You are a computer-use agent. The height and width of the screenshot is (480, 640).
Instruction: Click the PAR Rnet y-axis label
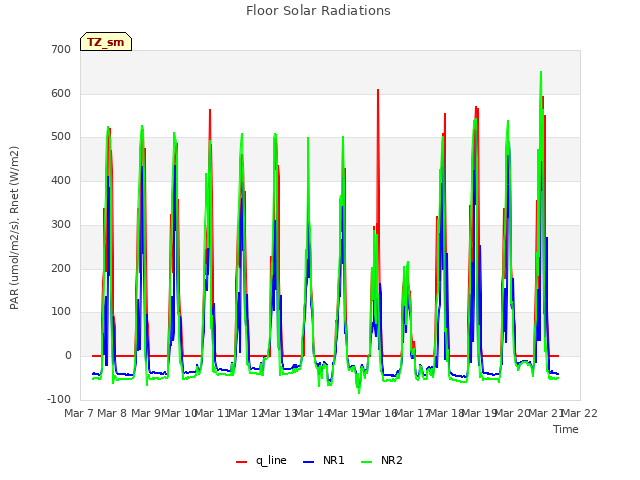(14, 228)
